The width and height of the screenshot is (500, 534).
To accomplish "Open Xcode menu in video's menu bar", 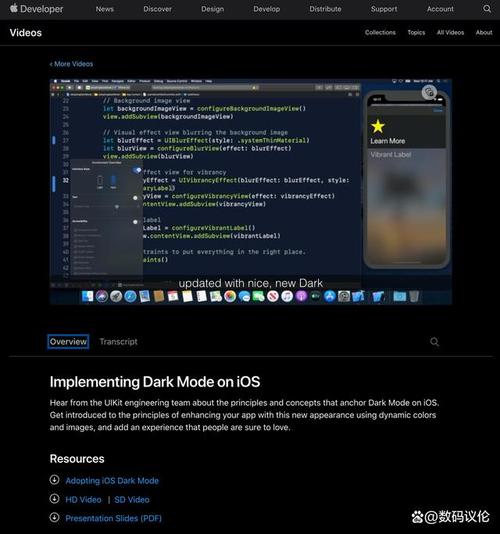I will 66,81.
